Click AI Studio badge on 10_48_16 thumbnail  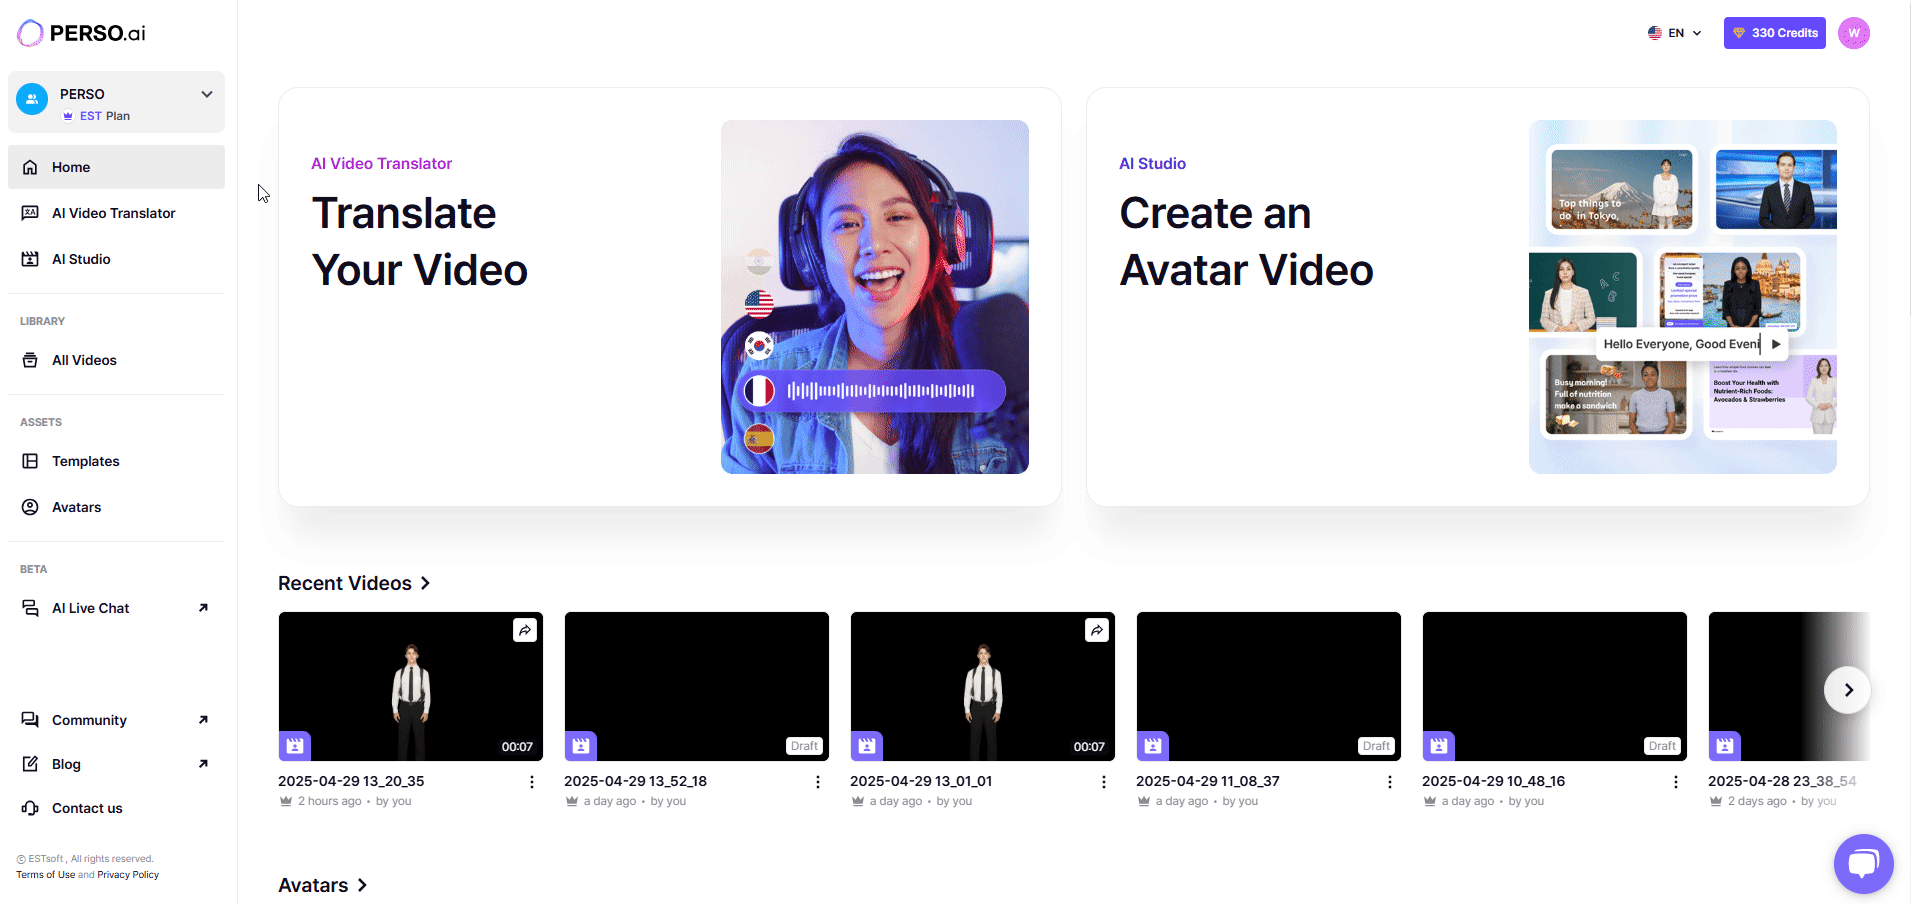(1439, 746)
